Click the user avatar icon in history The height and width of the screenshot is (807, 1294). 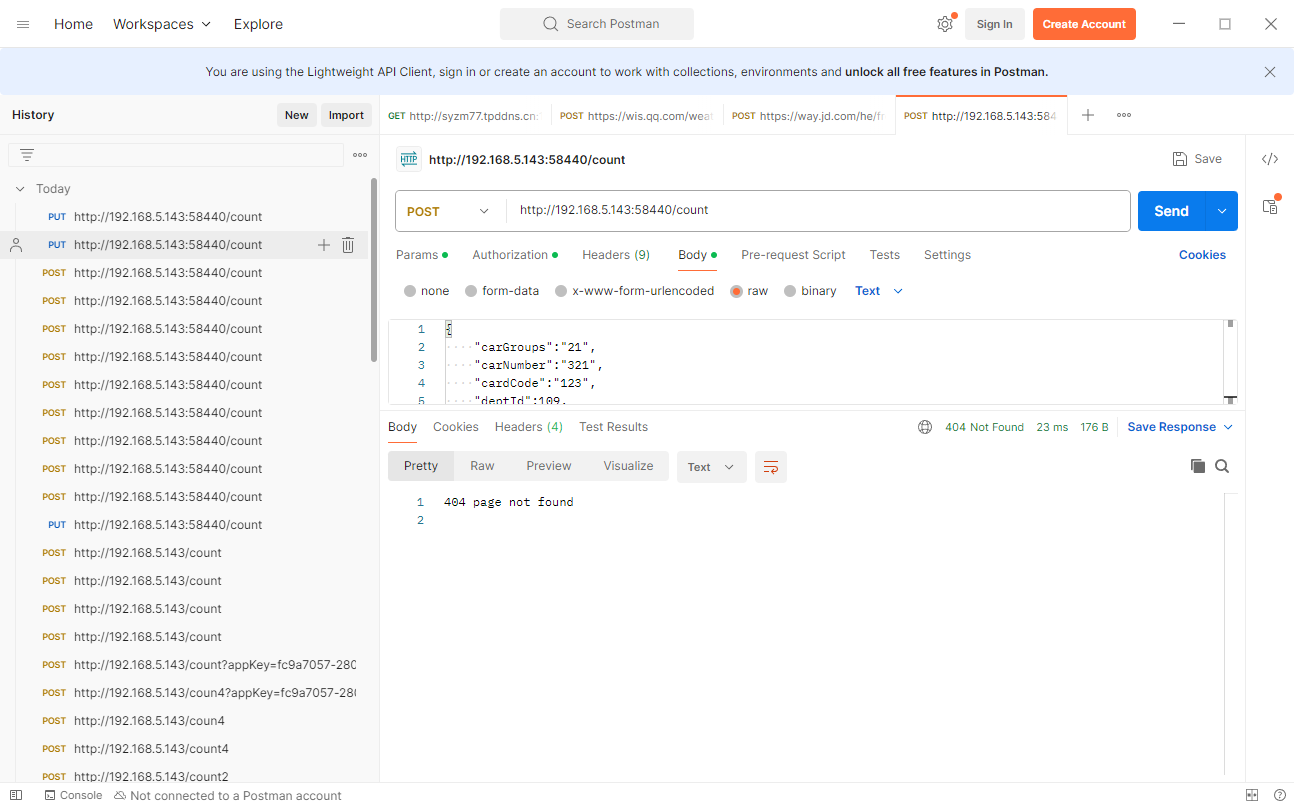point(16,245)
